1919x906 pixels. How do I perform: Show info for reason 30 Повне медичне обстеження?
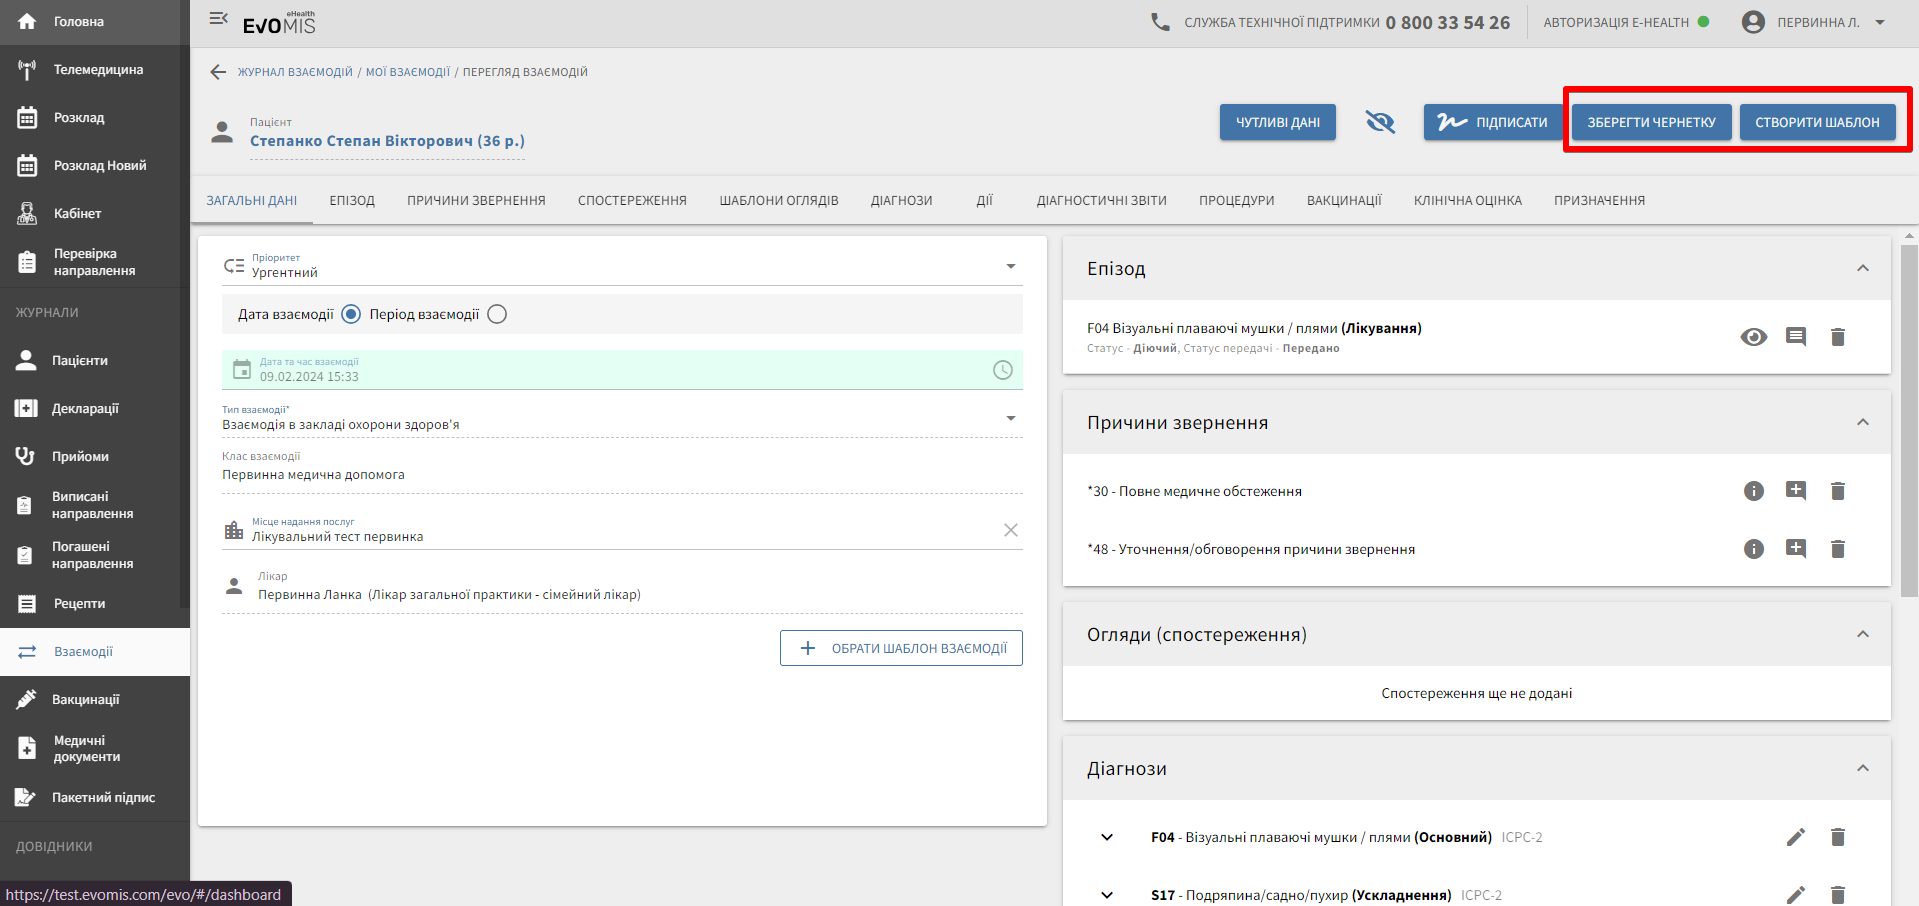[x=1753, y=491]
